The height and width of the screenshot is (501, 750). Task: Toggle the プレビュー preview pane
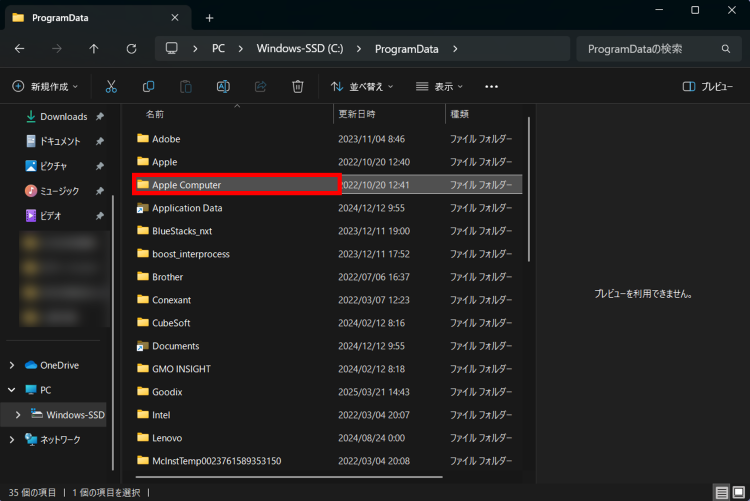tap(708, 87)
